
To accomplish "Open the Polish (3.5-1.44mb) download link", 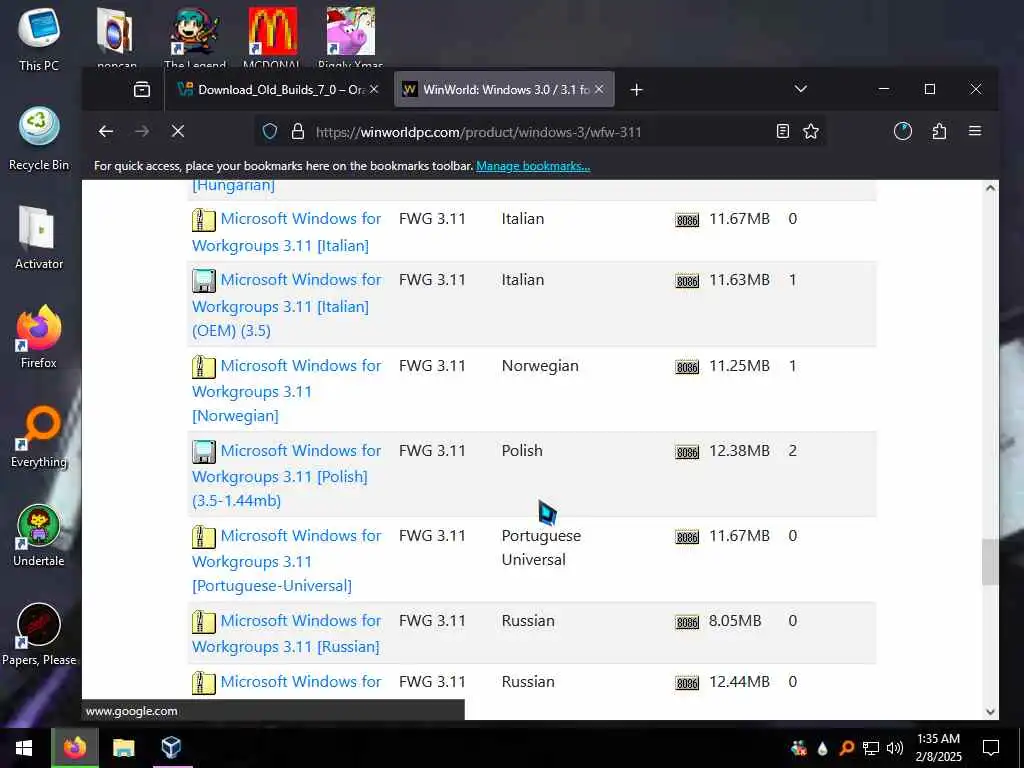I will click(287, 475).
